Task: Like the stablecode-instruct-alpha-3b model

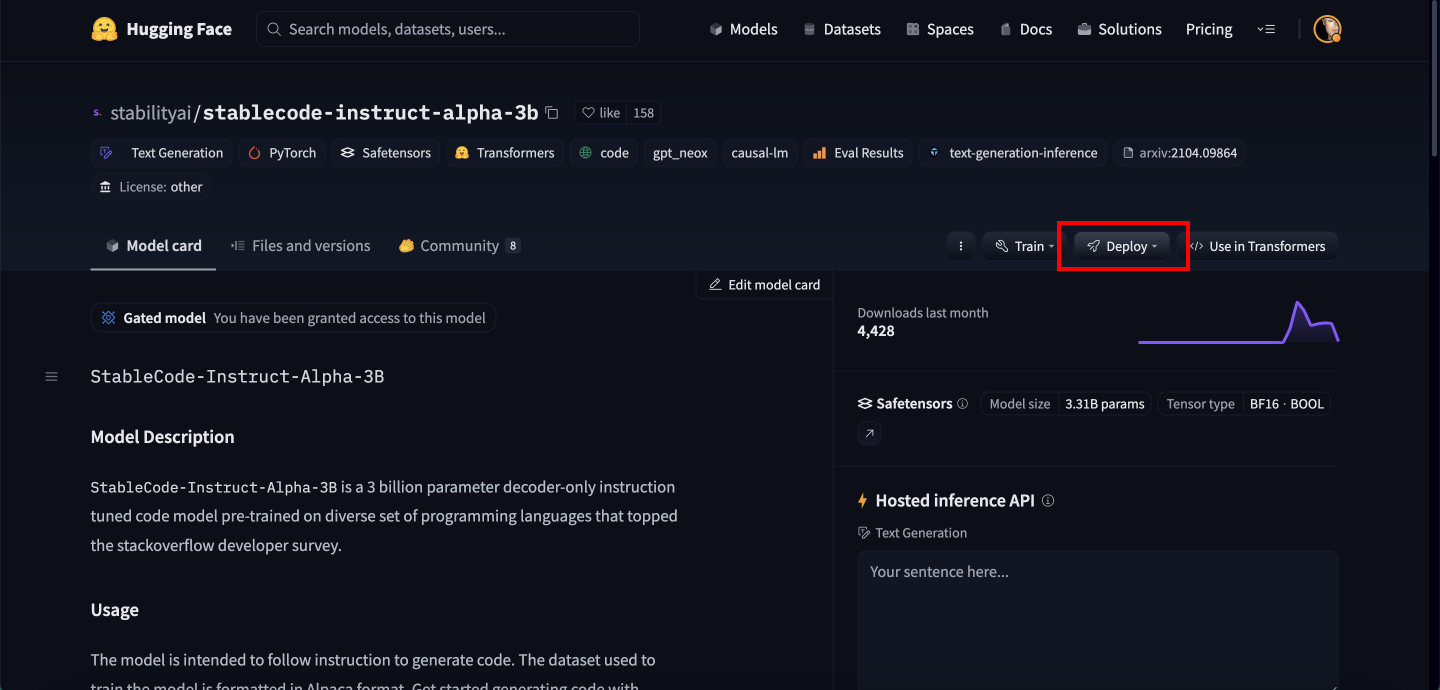Action: [x=602, y=113]
